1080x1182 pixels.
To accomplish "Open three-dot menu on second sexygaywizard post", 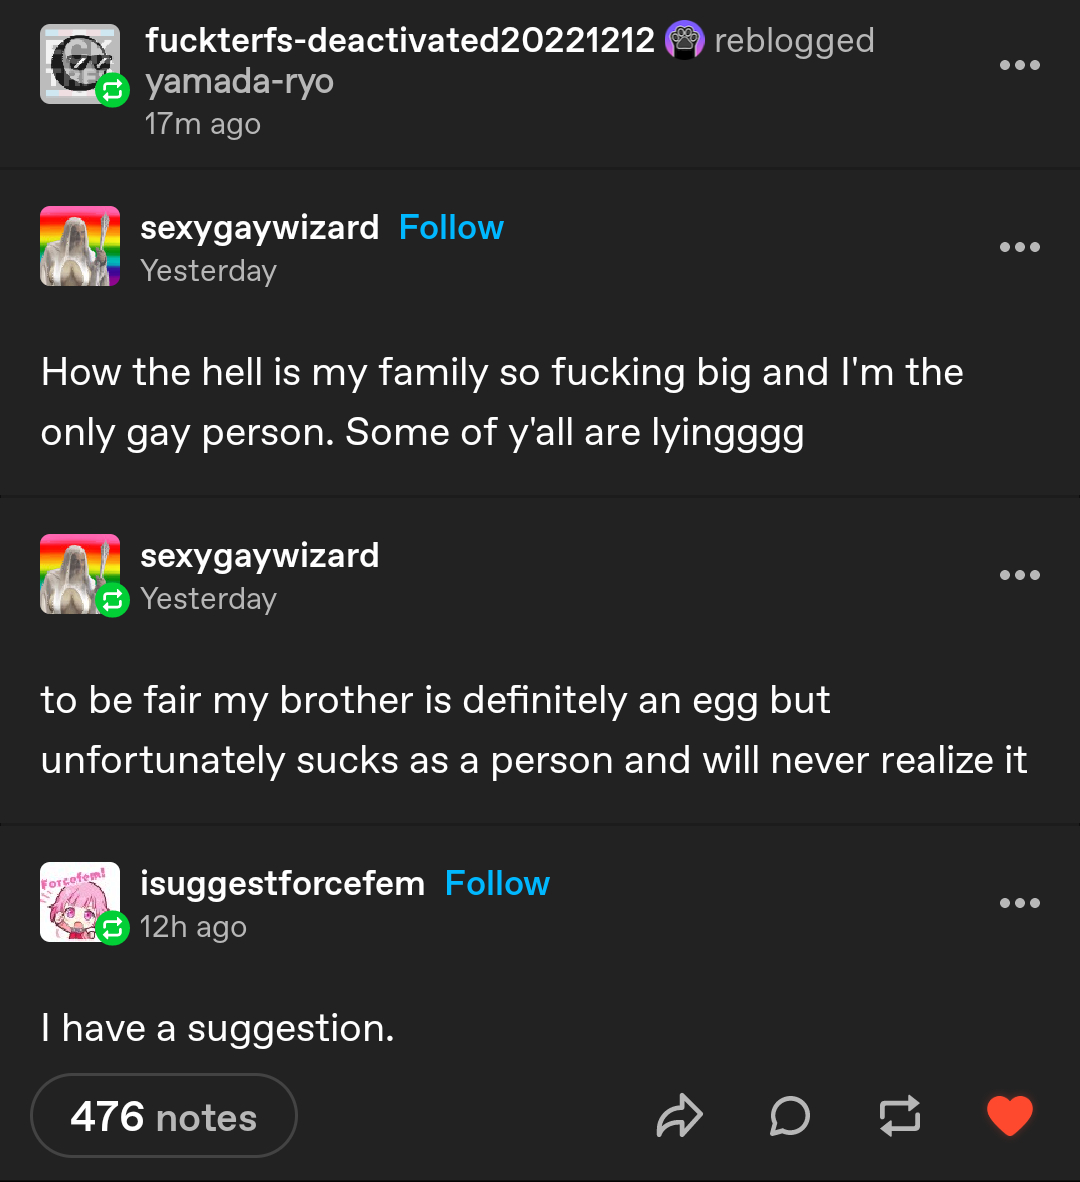I will coord(1020,575).
